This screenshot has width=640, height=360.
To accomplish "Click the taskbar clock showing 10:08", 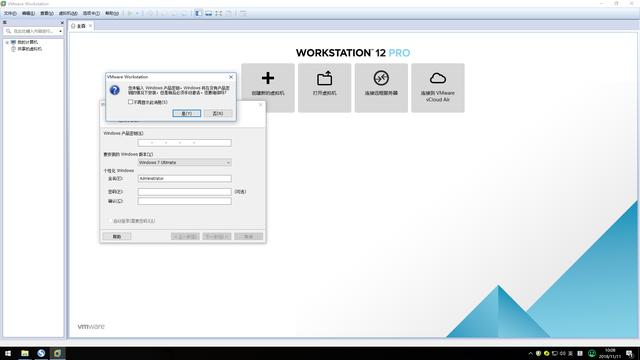I will tap(610, 353).
